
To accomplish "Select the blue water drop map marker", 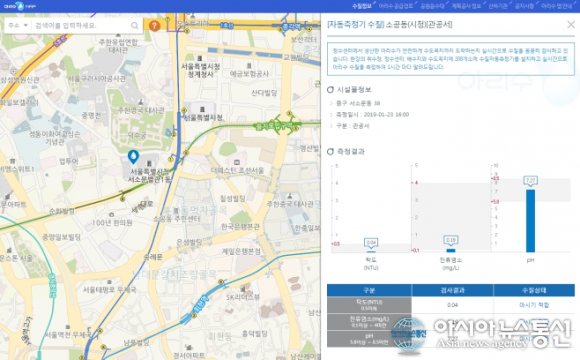I will 133,157.
